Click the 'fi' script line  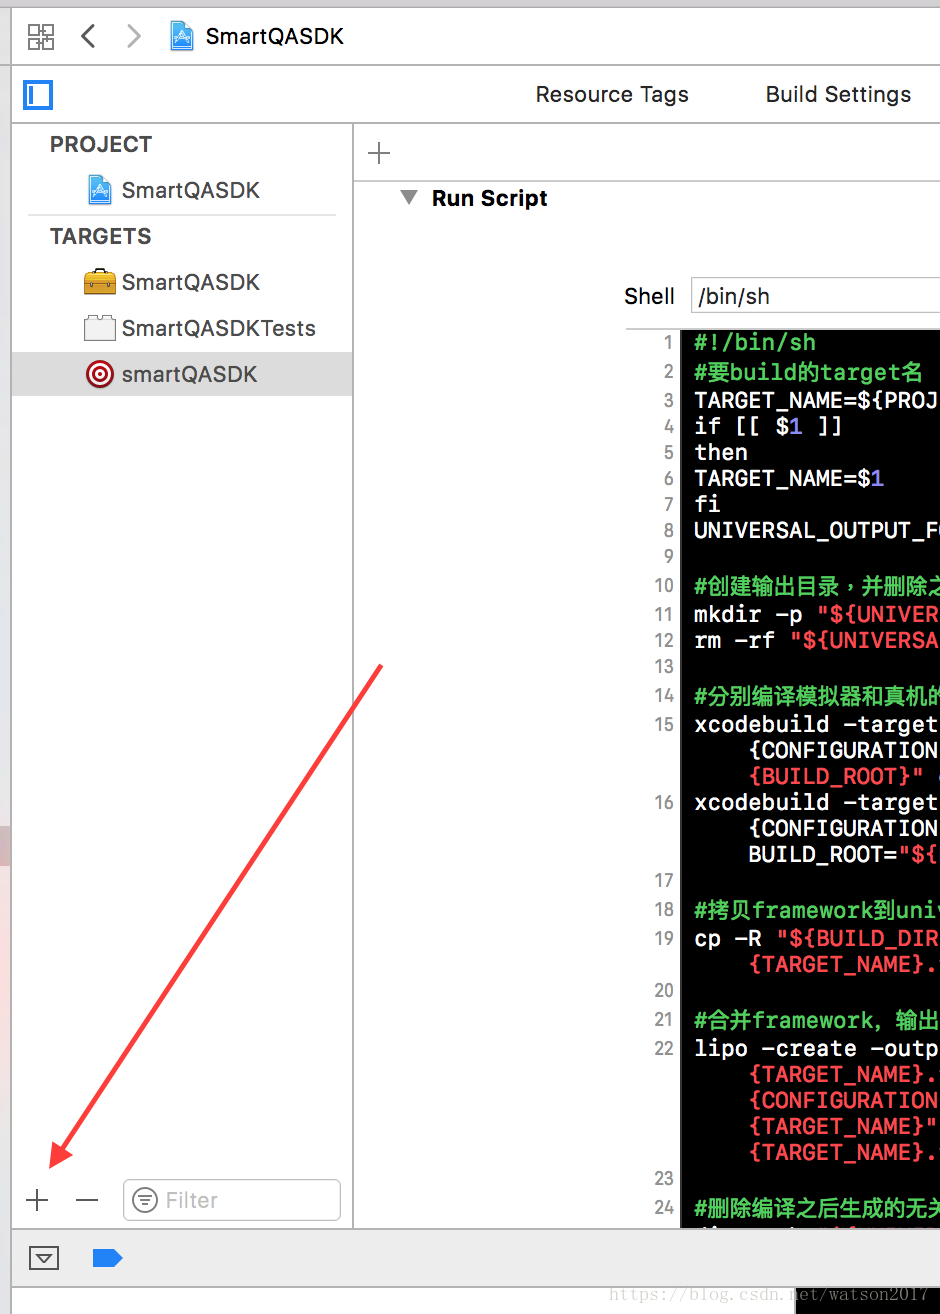point(707,504)
